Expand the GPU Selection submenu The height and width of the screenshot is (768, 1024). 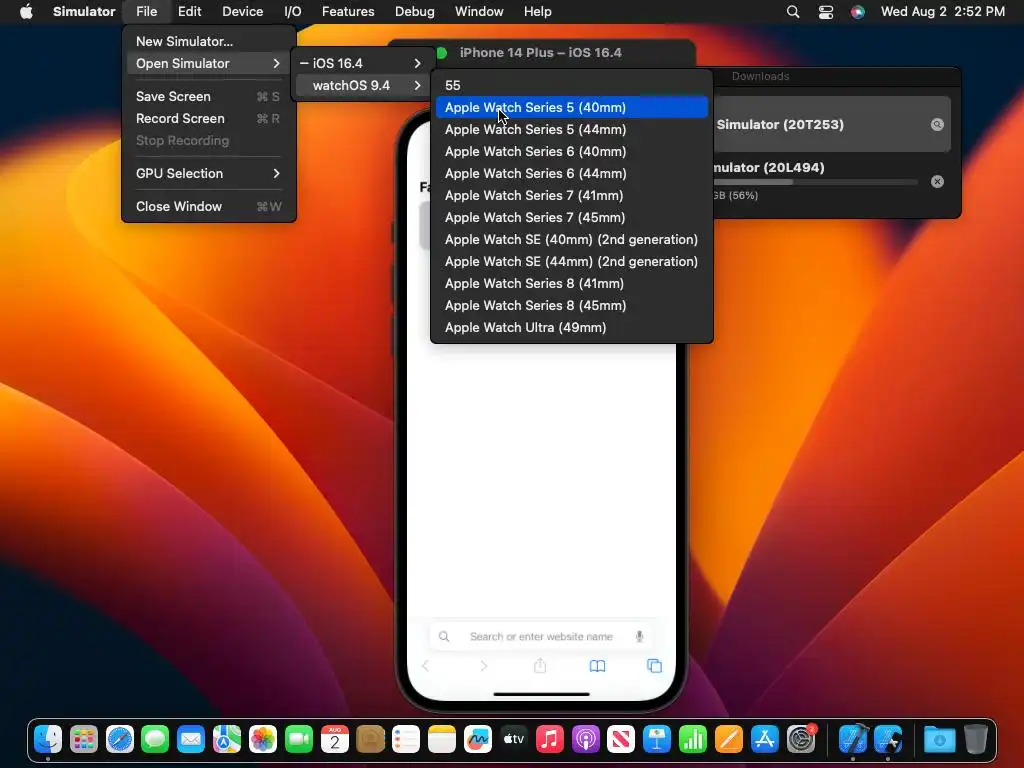tap(209, 174)
